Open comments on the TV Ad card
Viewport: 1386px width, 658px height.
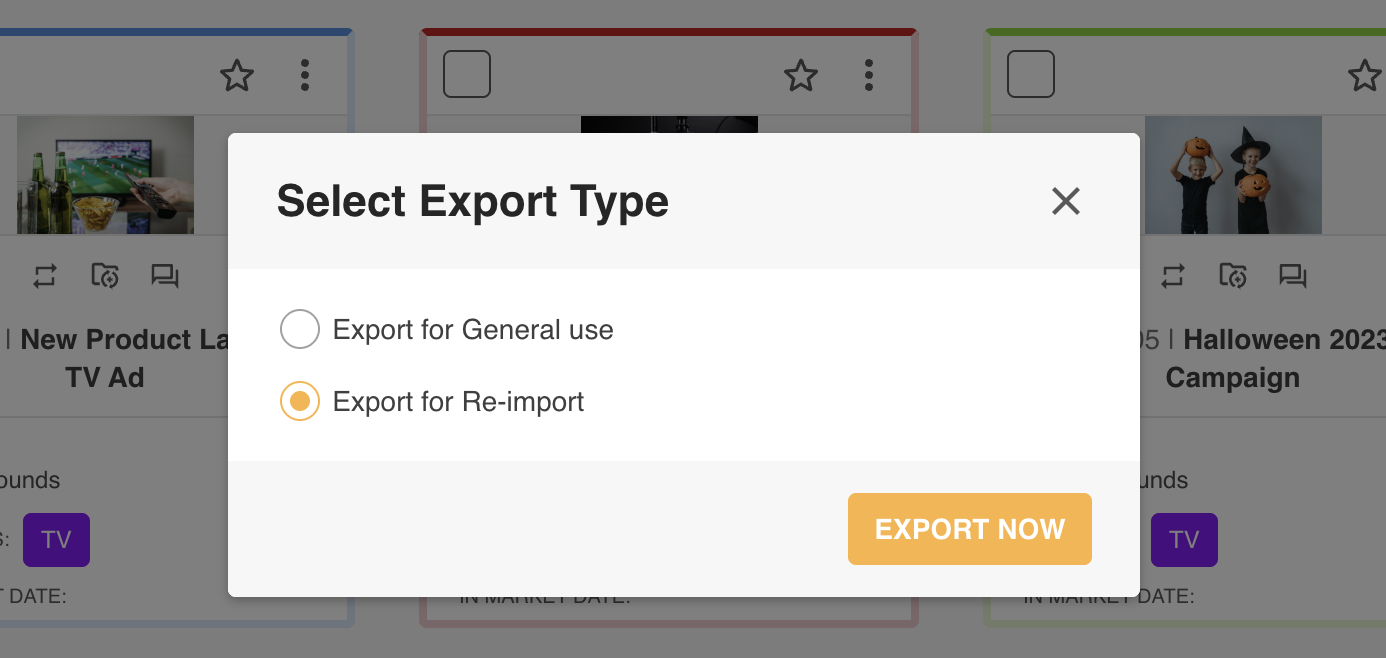(x=165, y=276)
